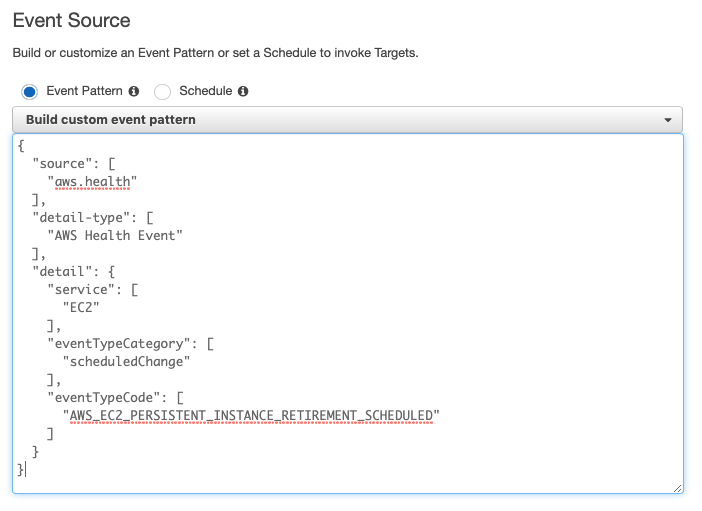
Task: Click the AWS_EC2_PERSISTENT_INSTANCE_RETIREMENT_SCHEDULED code
Action: 251,415
